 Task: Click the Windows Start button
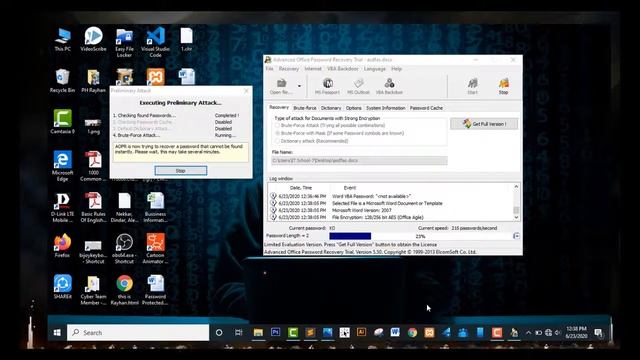[57, 333]
